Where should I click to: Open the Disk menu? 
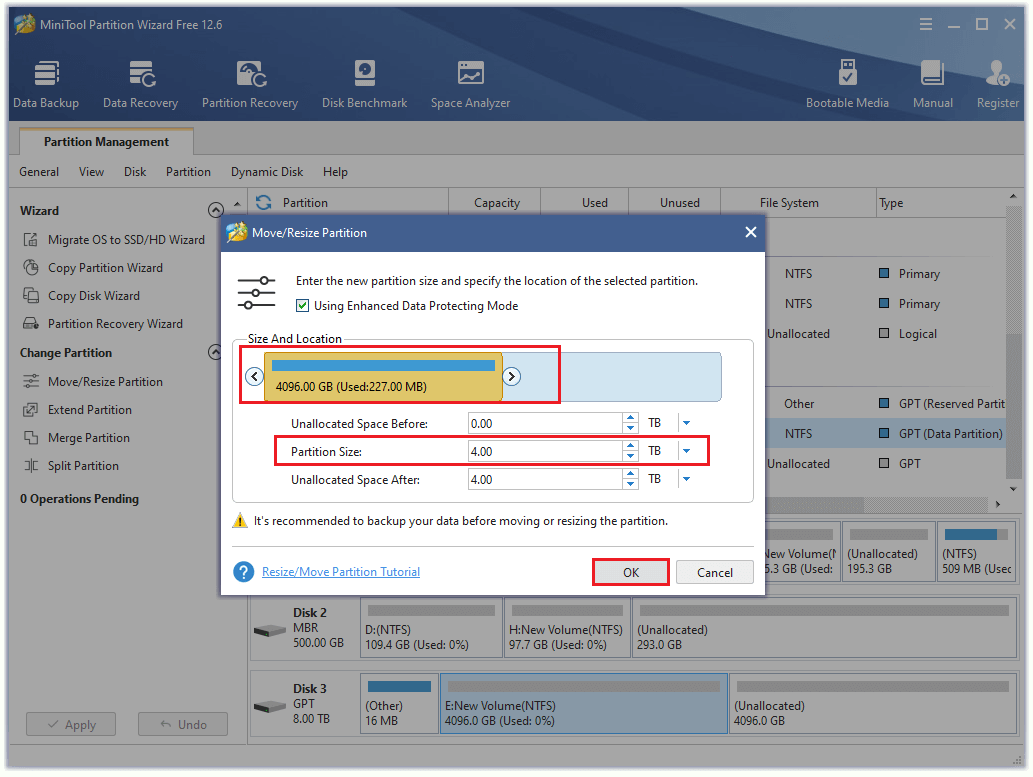[135, 172]
